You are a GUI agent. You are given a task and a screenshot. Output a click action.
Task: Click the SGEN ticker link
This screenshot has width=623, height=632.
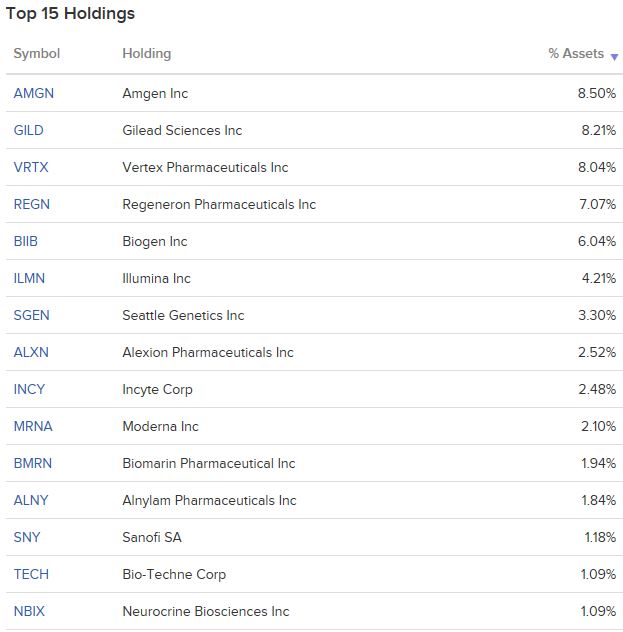[32, 315]
